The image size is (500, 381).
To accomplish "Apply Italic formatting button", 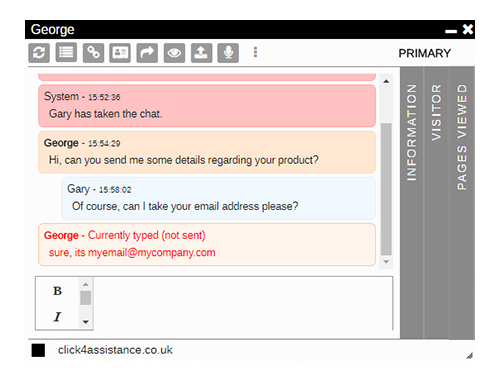I will pos(57,317).
